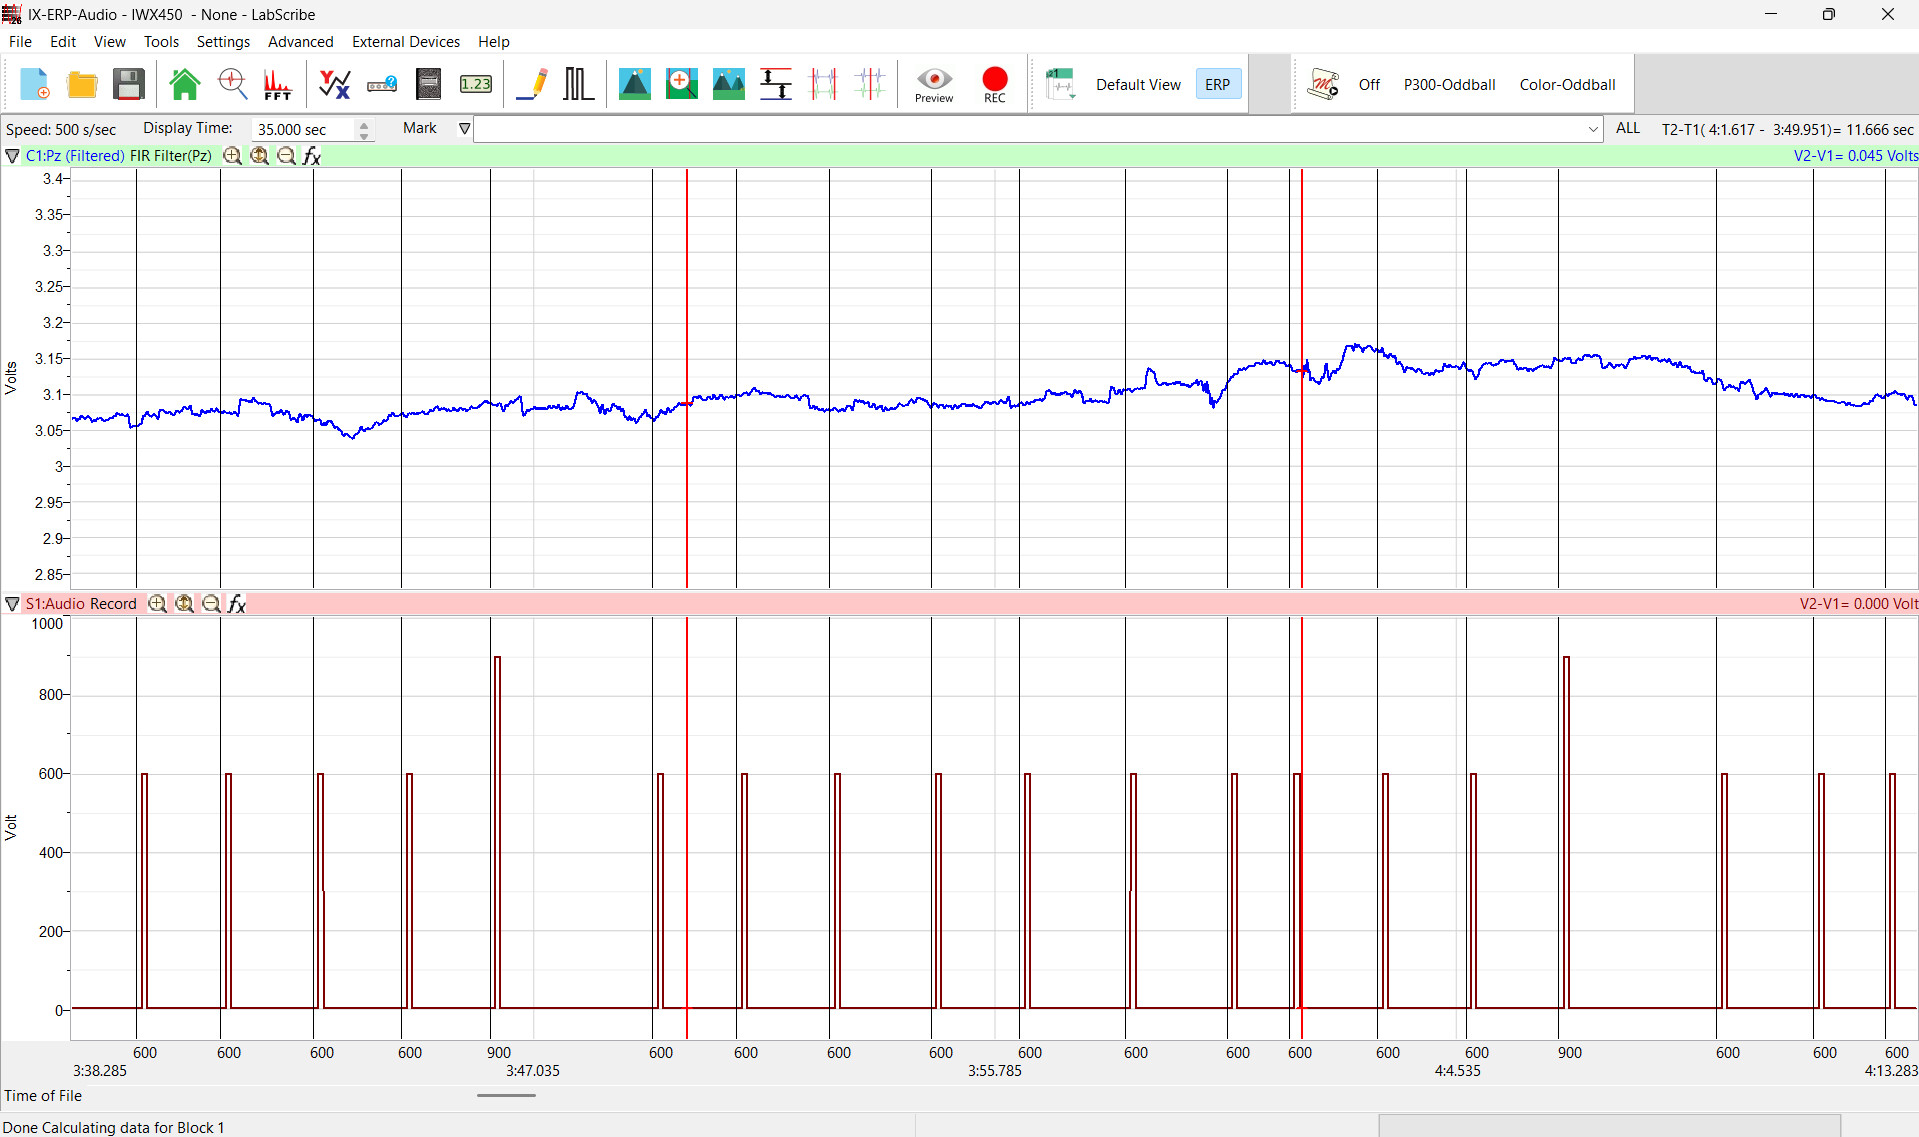Zoom in on the Pz channel
This screenshot has width=1919, height=1137.
coord(232,156)
